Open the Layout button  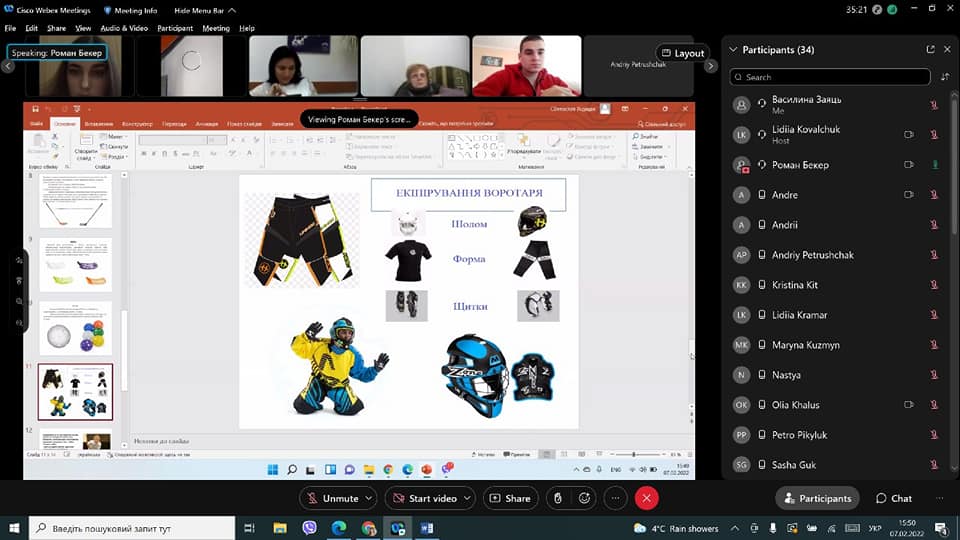tap(683, 53)
